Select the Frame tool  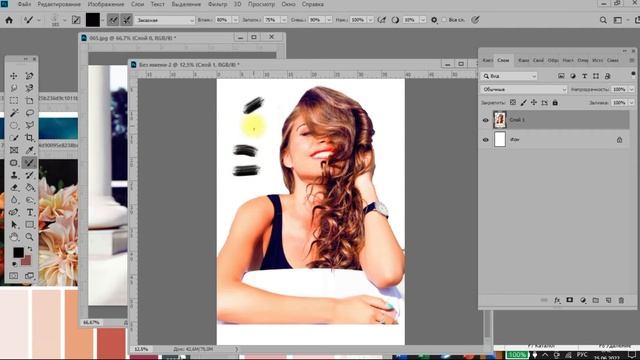pyautogui.click(x=14, y=150)
